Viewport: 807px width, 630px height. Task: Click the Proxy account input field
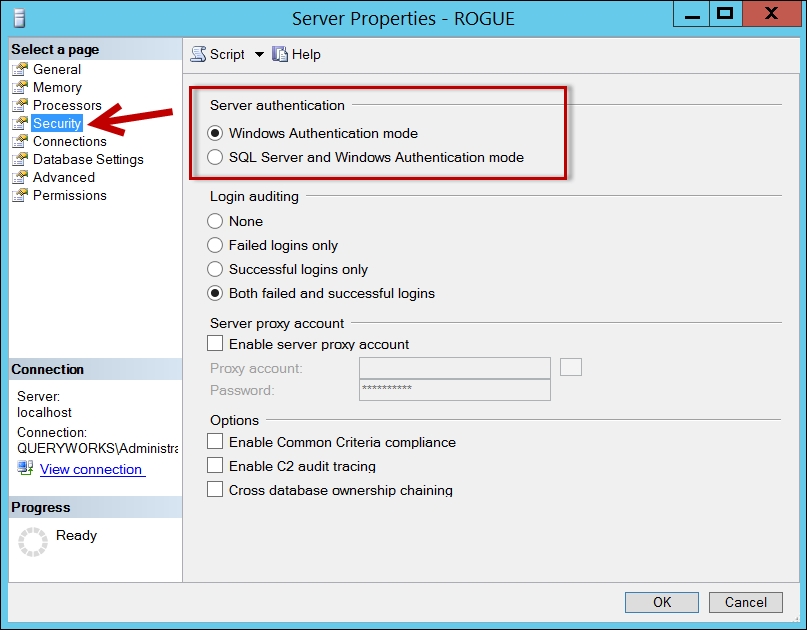click(x=455, y=368)
